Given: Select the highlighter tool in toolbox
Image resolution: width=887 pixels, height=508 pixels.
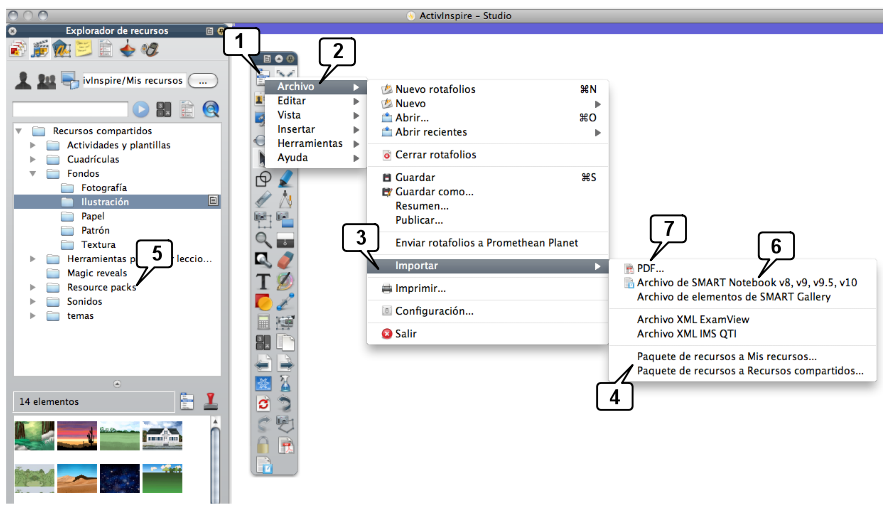Looking at the screenshot, I should coord(285,178).
